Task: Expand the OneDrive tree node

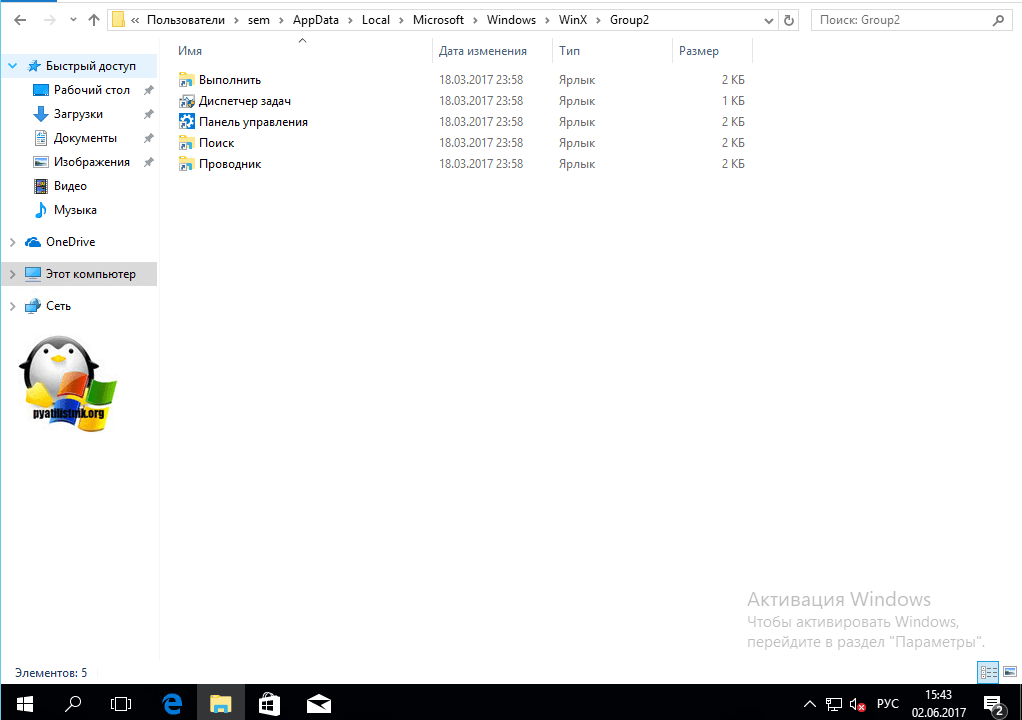Action: coord(12,242)
